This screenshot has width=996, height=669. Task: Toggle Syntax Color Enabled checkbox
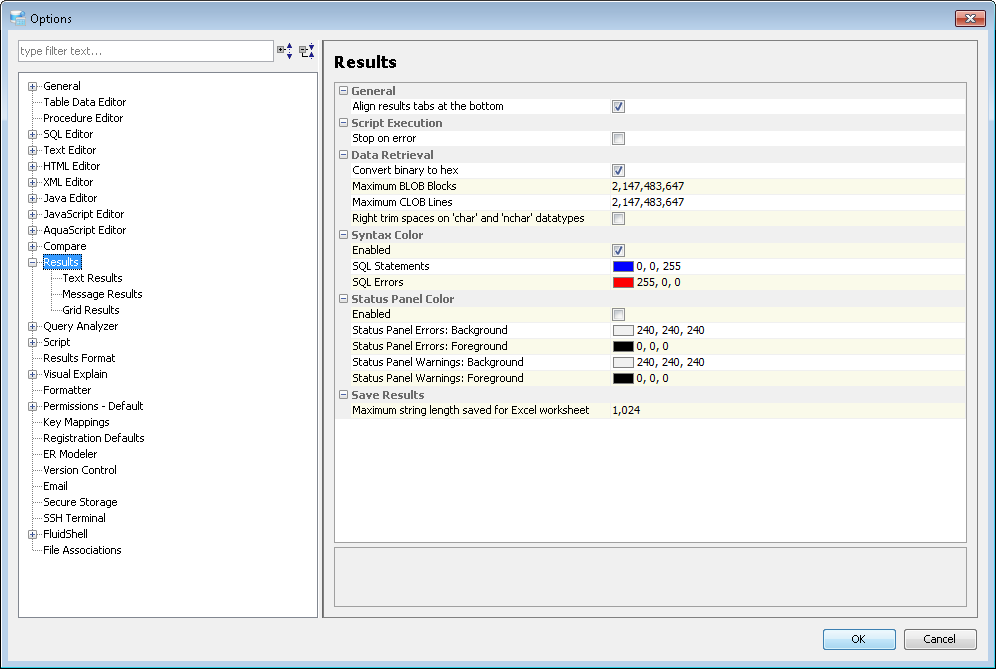point(618,250)
